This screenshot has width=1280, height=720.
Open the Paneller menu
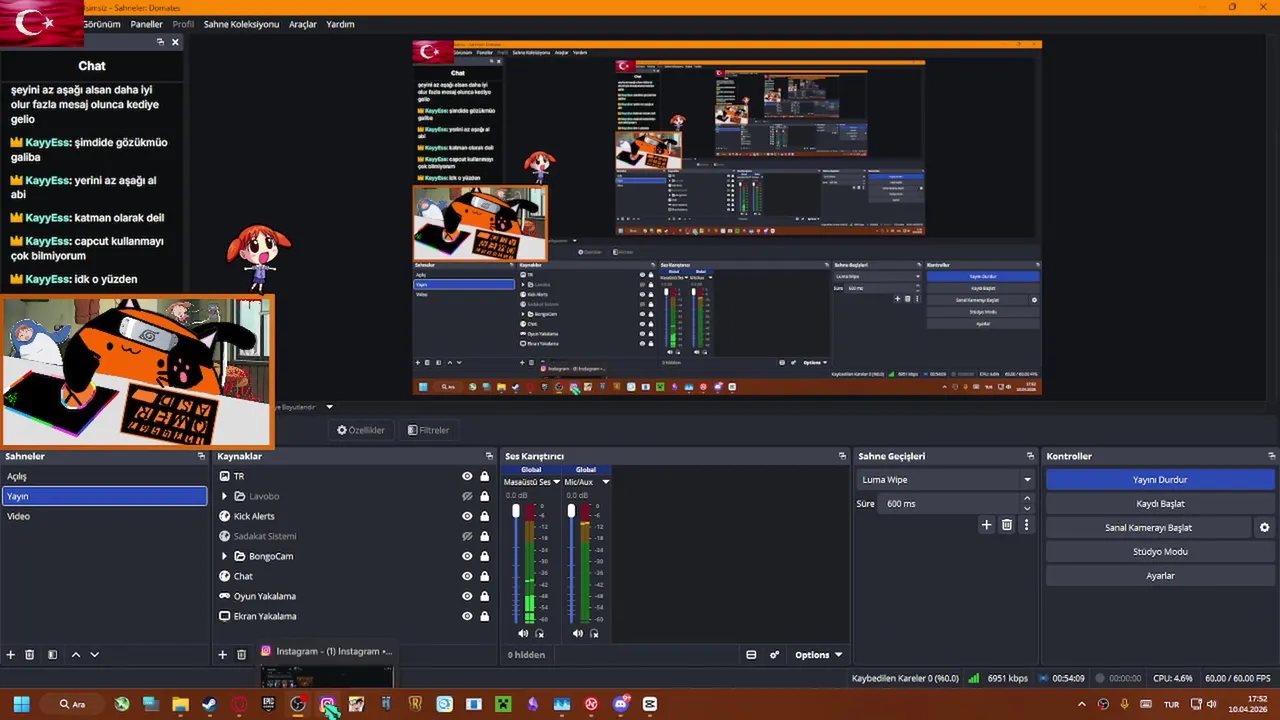(147, 24)
